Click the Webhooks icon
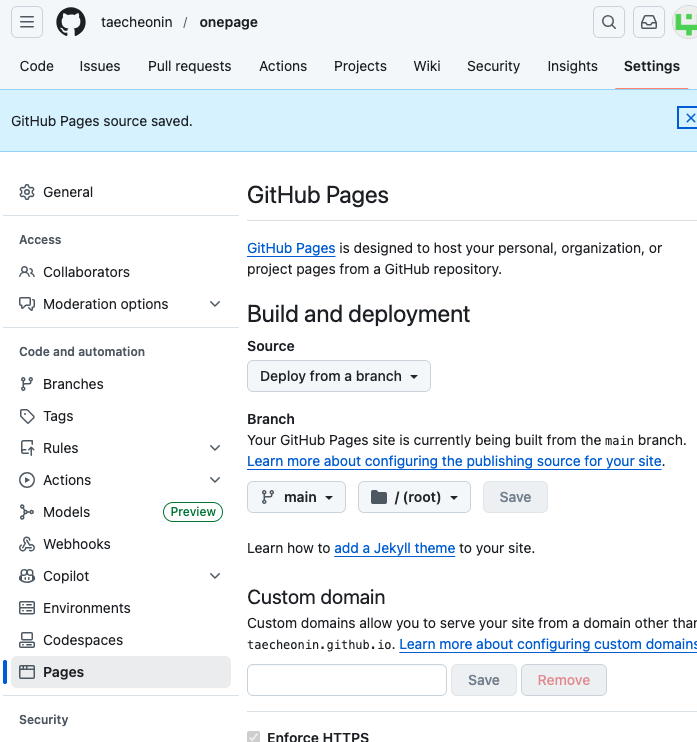This screenshot has width=697, height=742. pyautogui.click(x=27, y=544)
